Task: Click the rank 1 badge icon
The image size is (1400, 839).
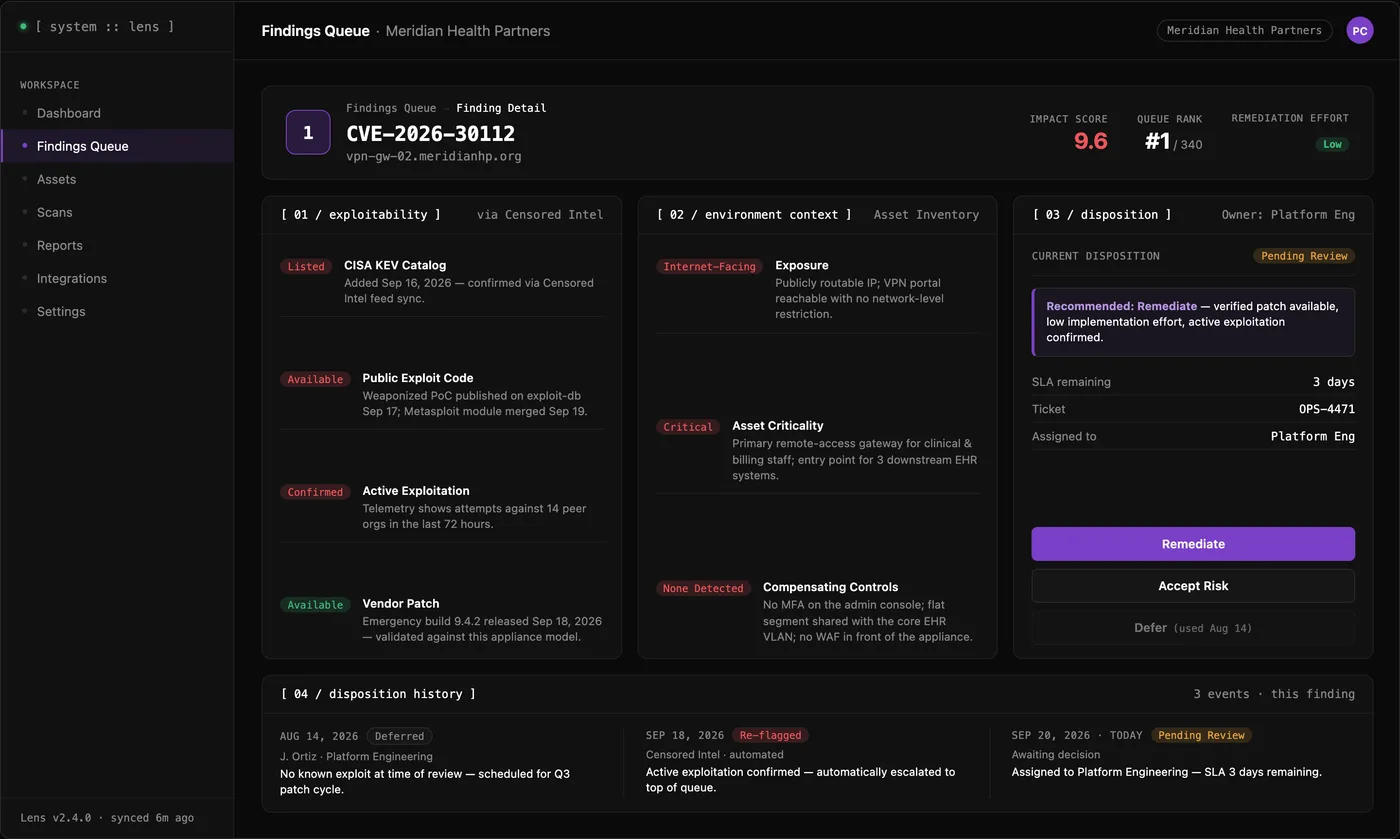Action: [x=308, y=132]
